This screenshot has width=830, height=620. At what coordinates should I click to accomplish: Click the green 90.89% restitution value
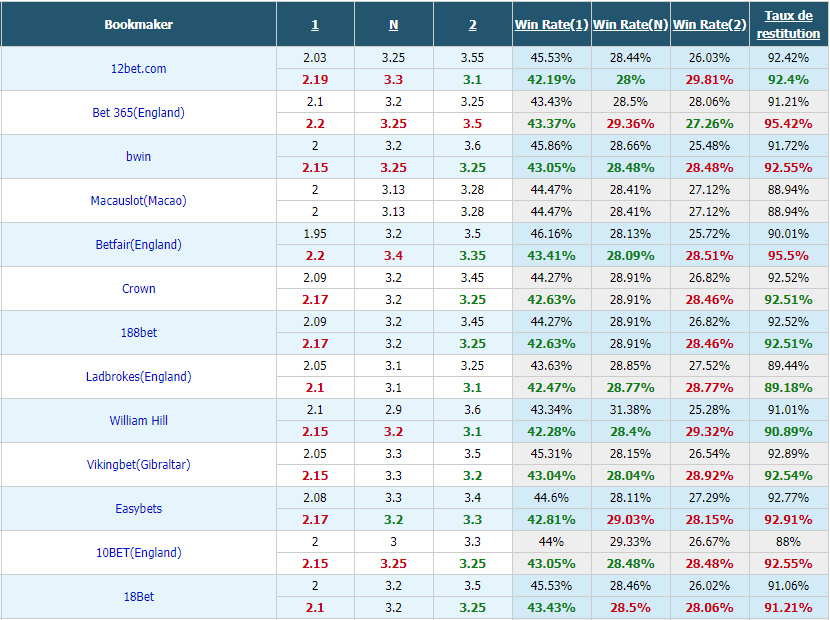tap(788, 432)
